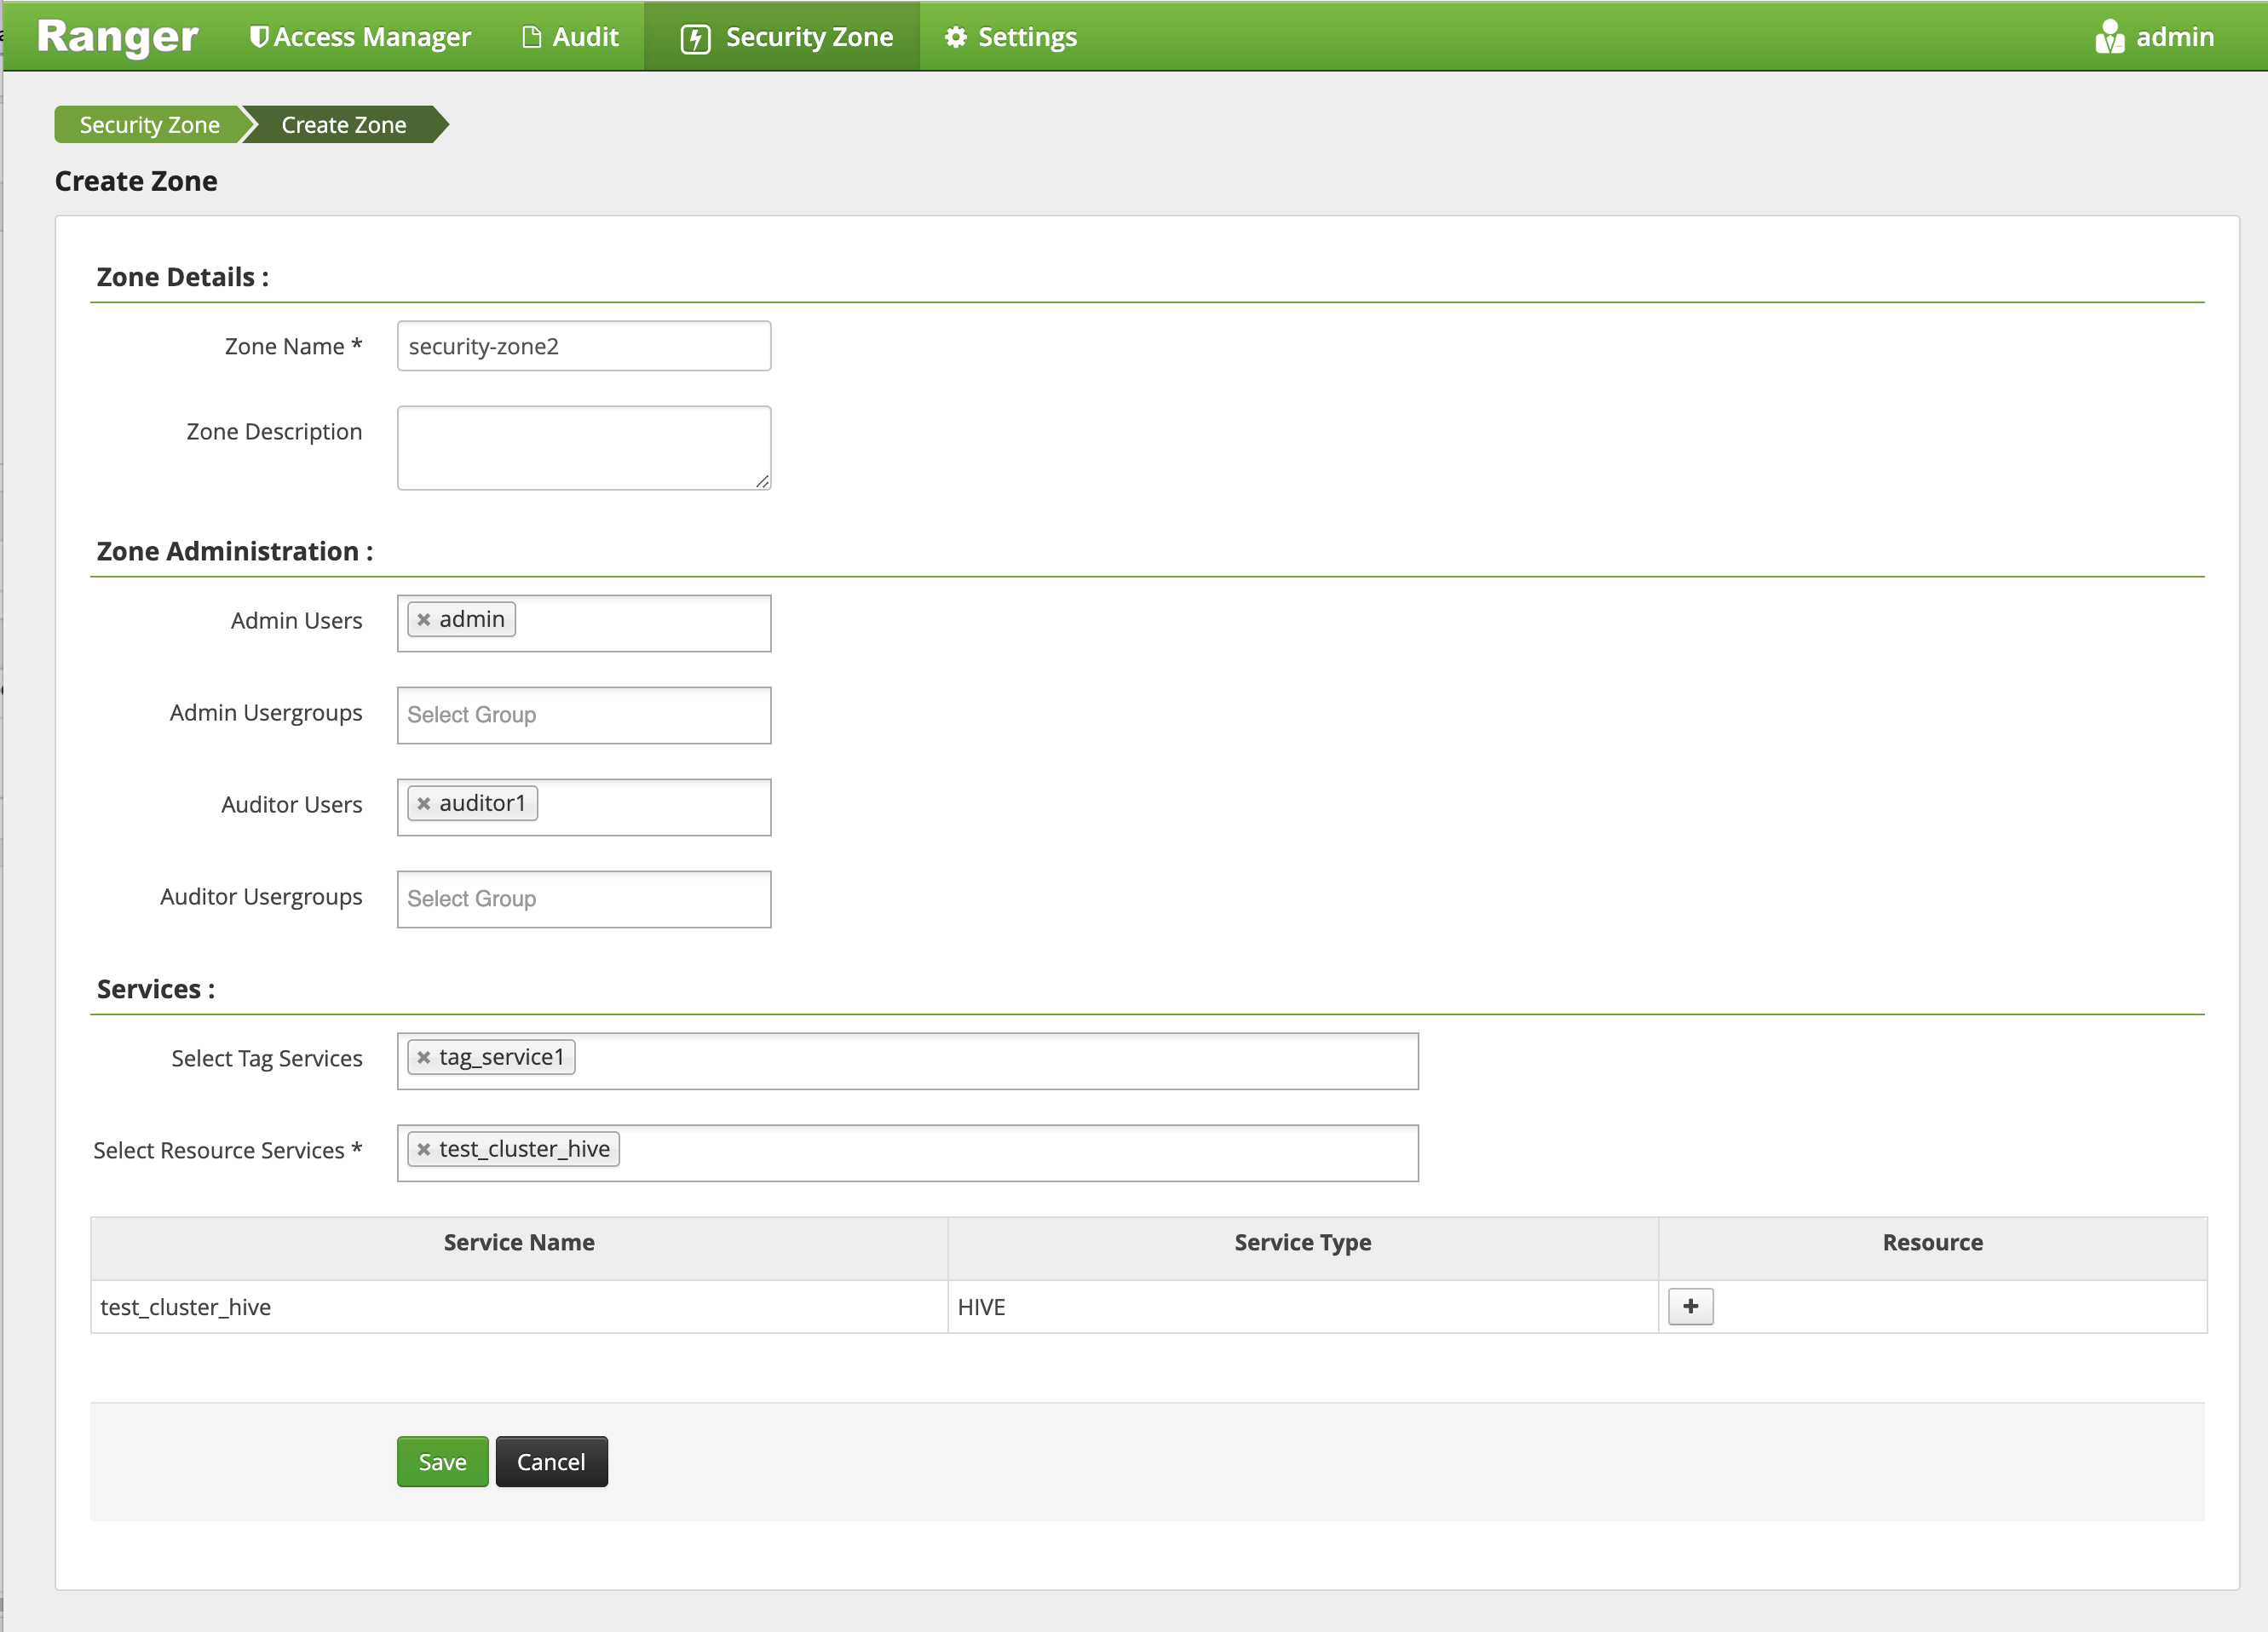Screen dimensions: 2268x1632
Task: Click the test_cluster_hive chip label
Action: (x=525, y=1149)
